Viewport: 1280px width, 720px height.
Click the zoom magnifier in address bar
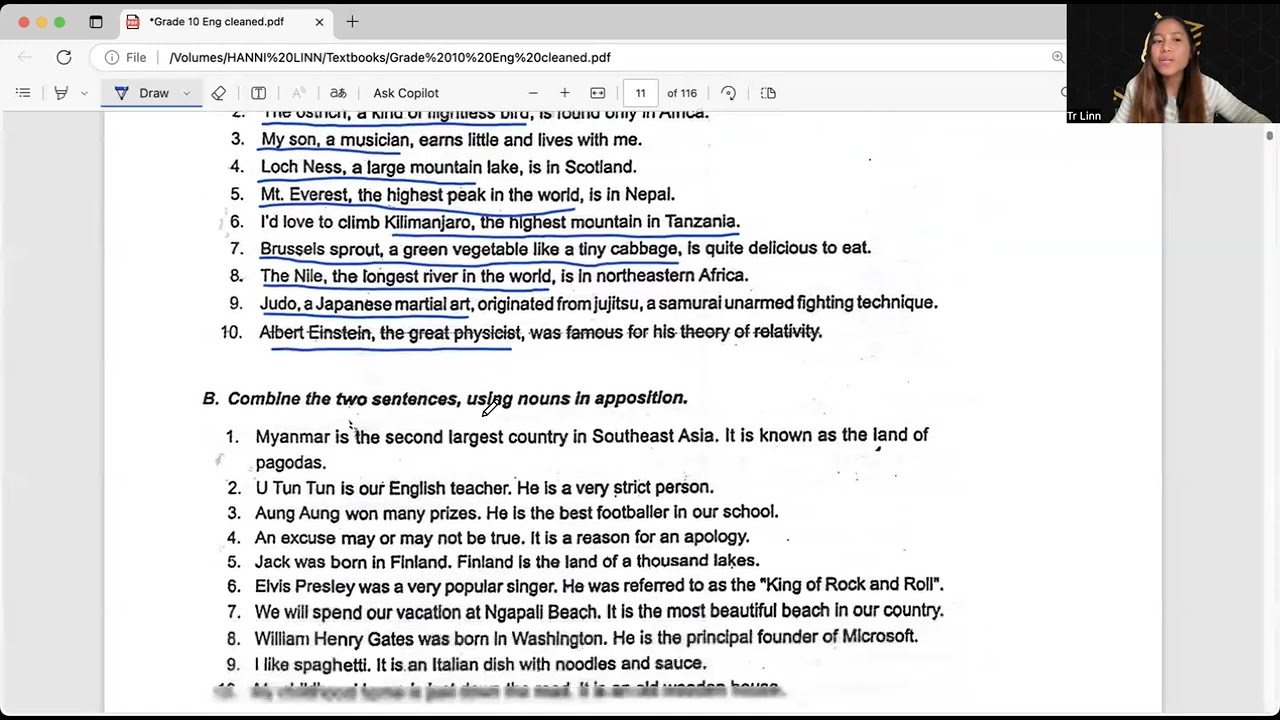coord(1057,57)
